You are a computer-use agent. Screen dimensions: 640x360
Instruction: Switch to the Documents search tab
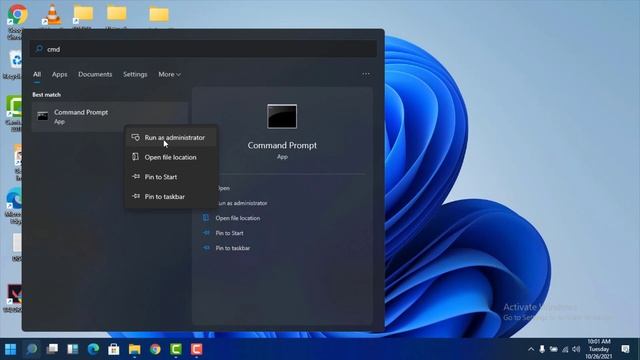95,74
